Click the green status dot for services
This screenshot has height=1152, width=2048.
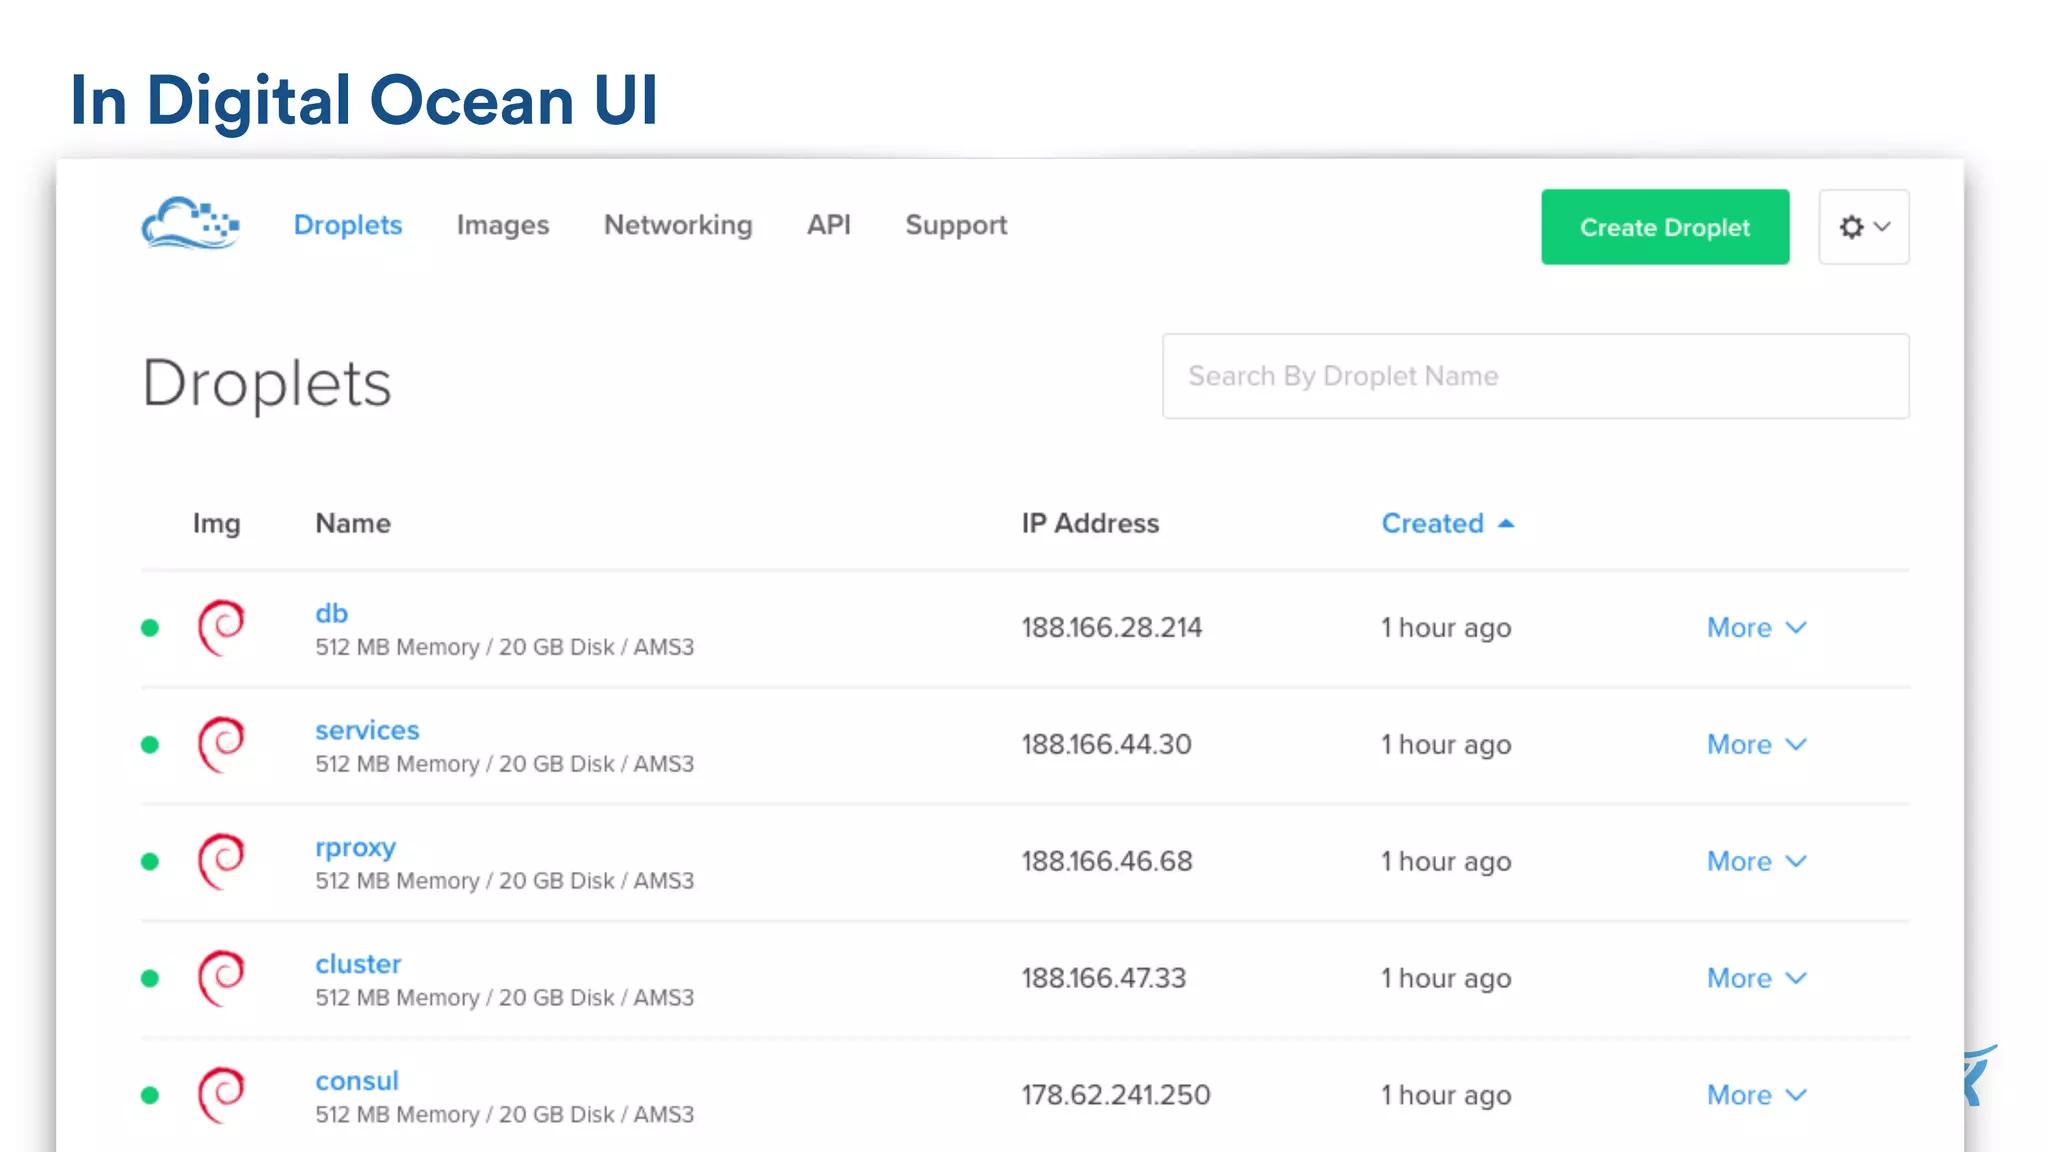(x=150, y=745)
